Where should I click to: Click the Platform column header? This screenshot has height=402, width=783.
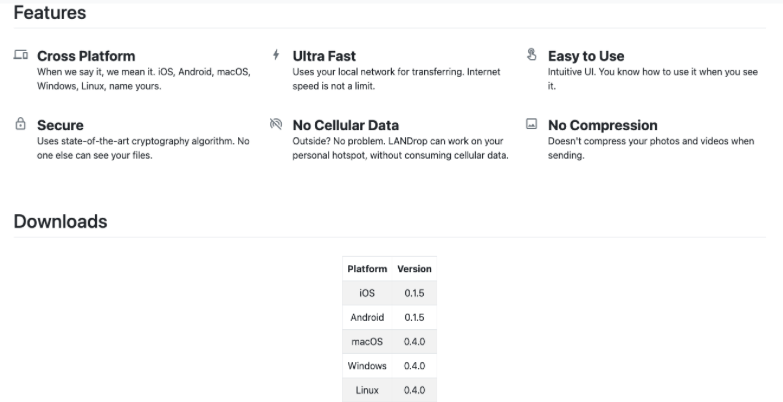(x=367, y=269)
